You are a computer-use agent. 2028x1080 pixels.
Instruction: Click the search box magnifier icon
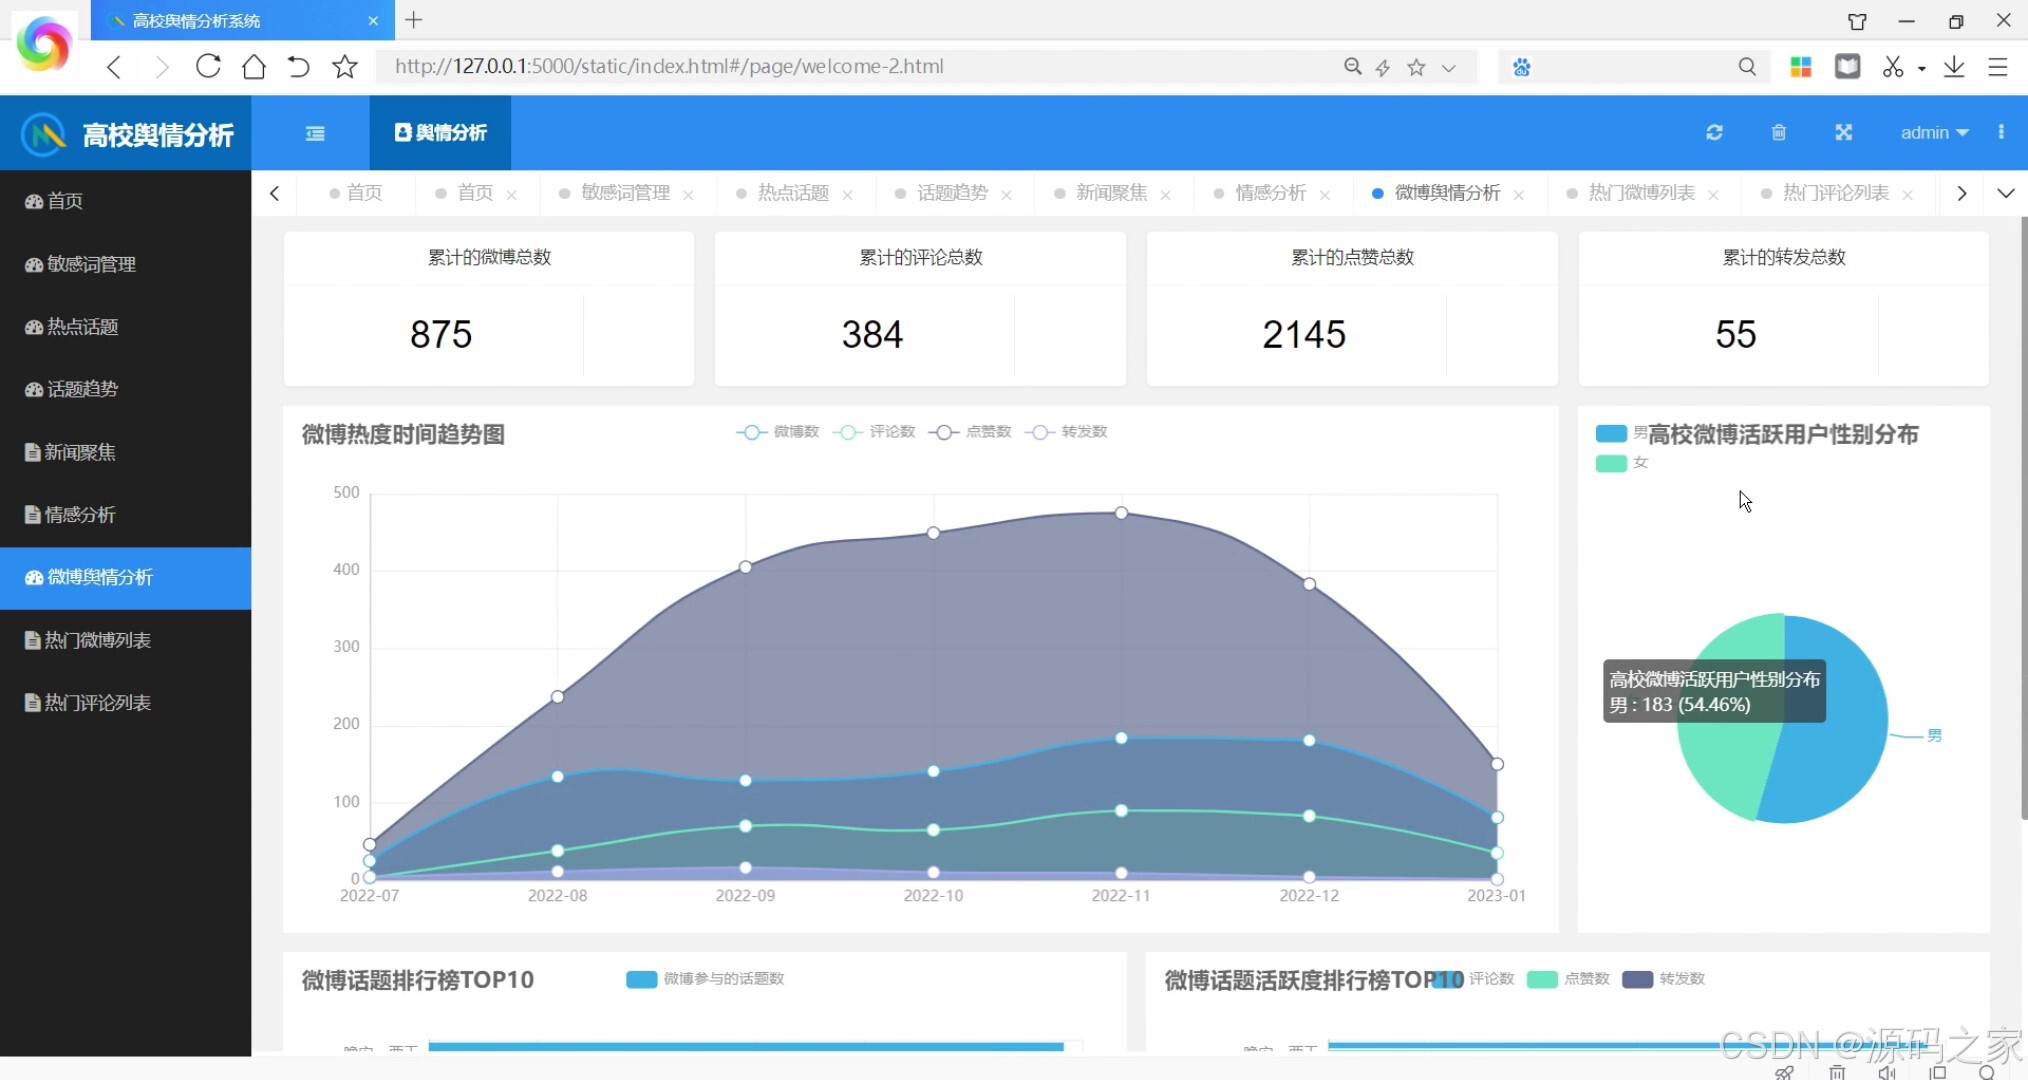click(1747, 67)
